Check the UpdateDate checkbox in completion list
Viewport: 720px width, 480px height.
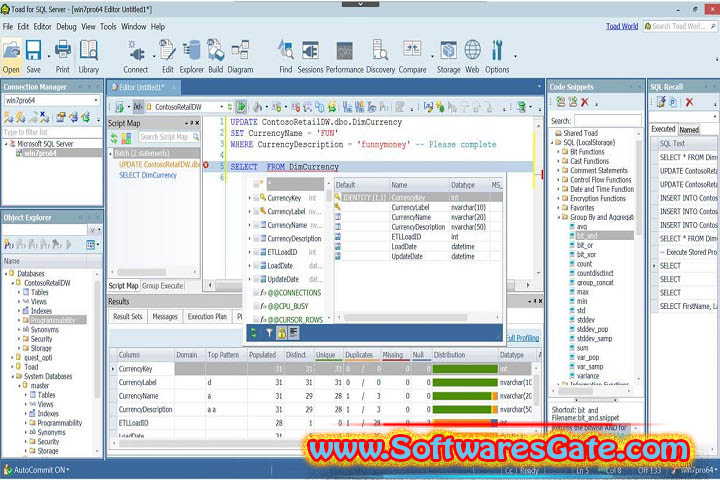click(x=255, y=279)
